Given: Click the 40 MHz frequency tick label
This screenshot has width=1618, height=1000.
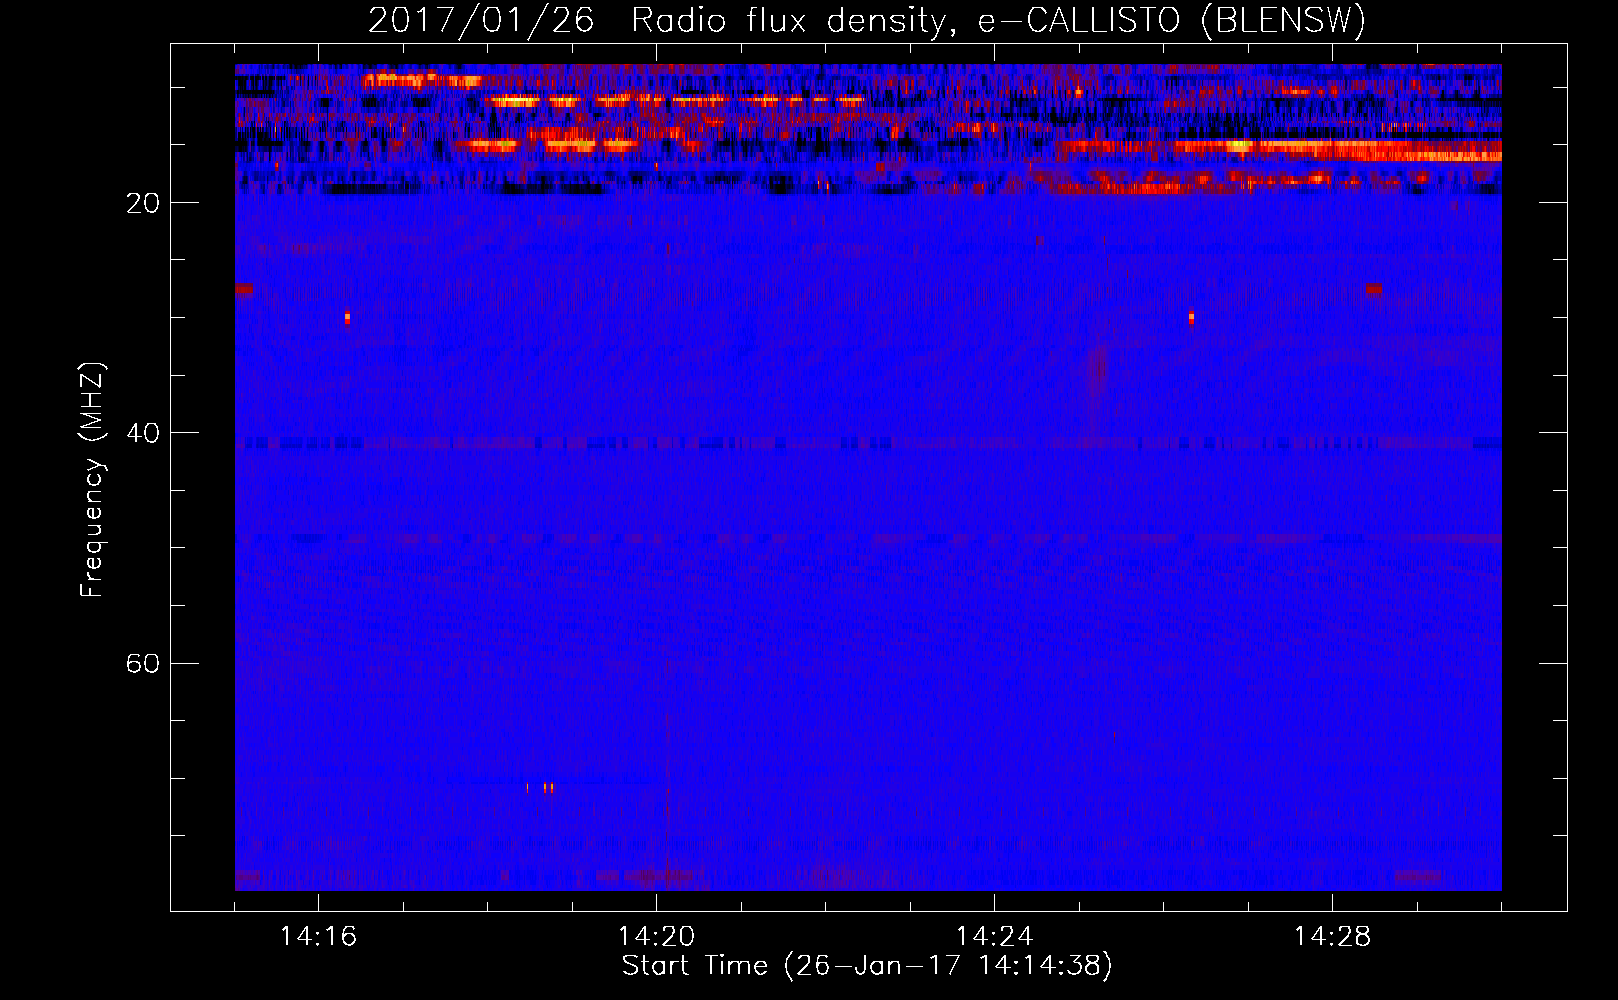Looking at the screenshot, I should coord(143,433).
